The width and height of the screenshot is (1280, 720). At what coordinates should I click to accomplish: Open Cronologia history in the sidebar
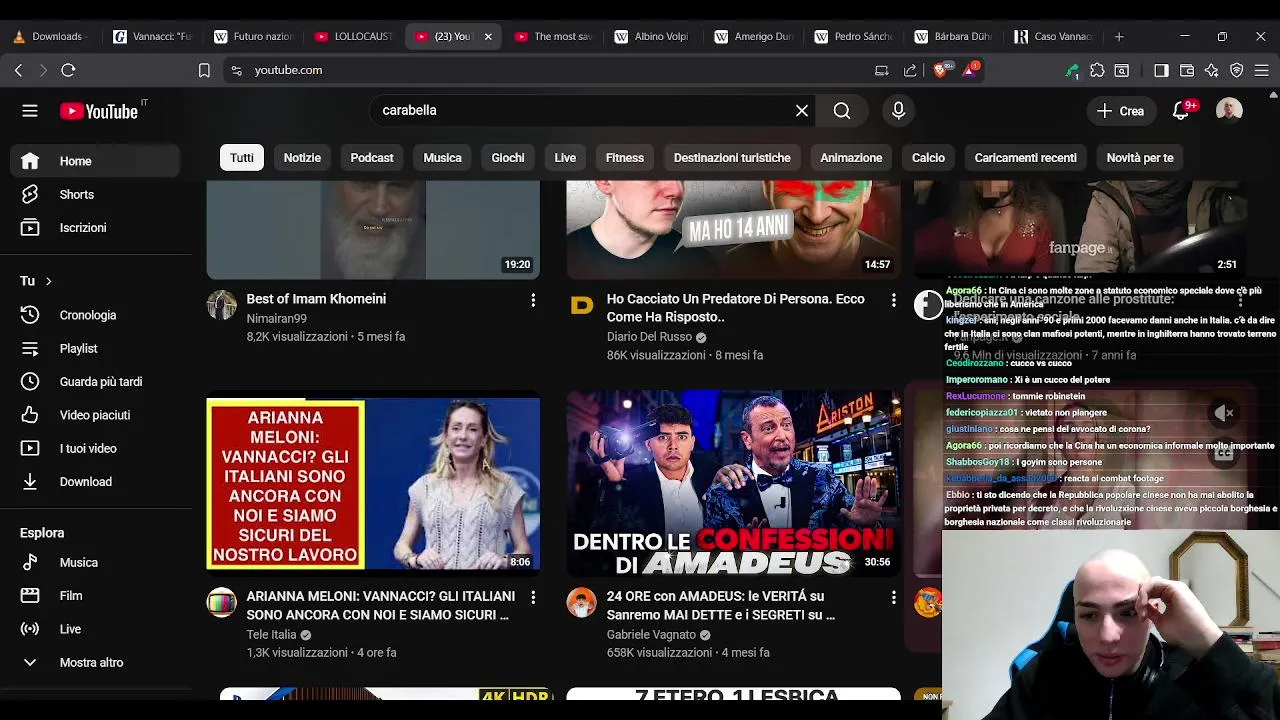(x=97, y=315)
